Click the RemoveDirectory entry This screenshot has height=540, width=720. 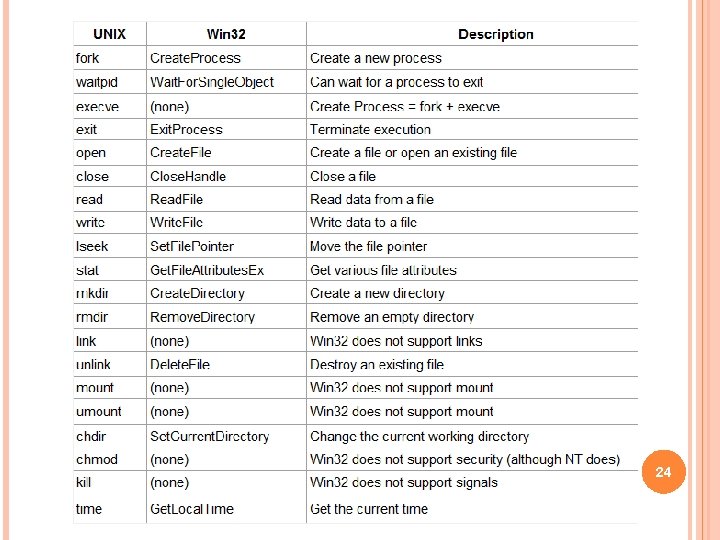coord(202,317)
